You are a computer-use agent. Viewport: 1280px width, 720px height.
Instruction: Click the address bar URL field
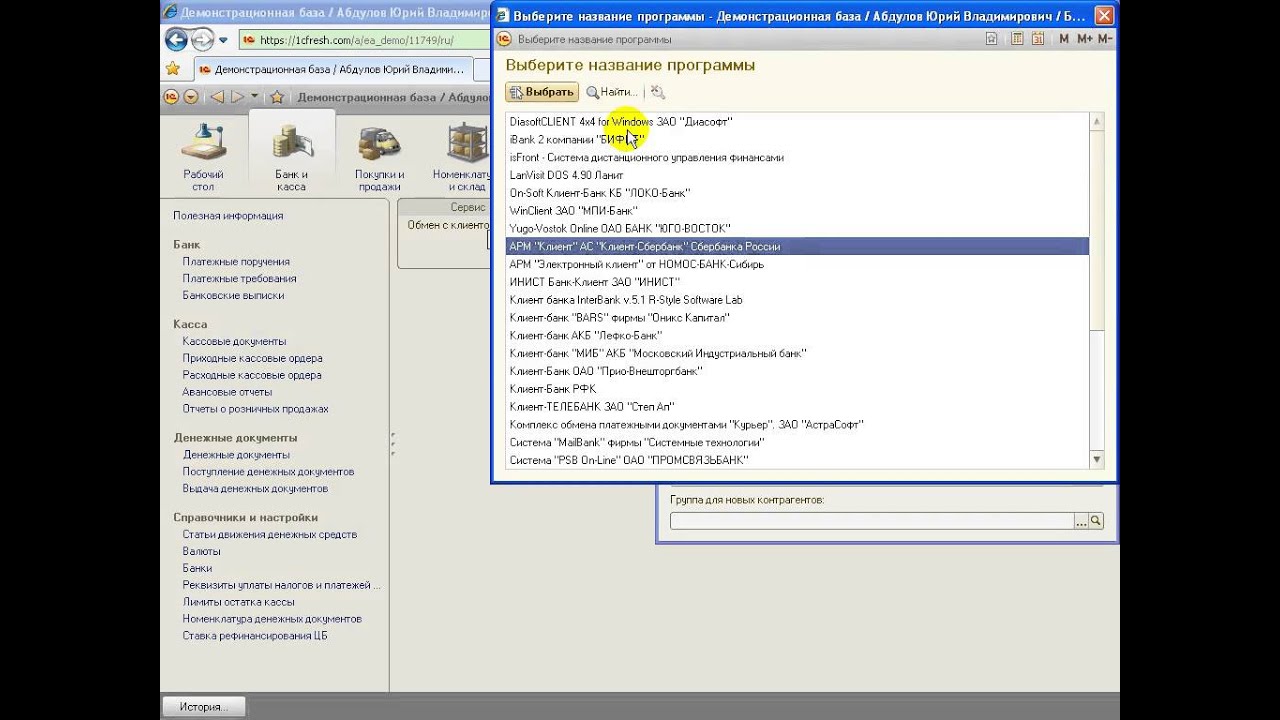[365, 41]
